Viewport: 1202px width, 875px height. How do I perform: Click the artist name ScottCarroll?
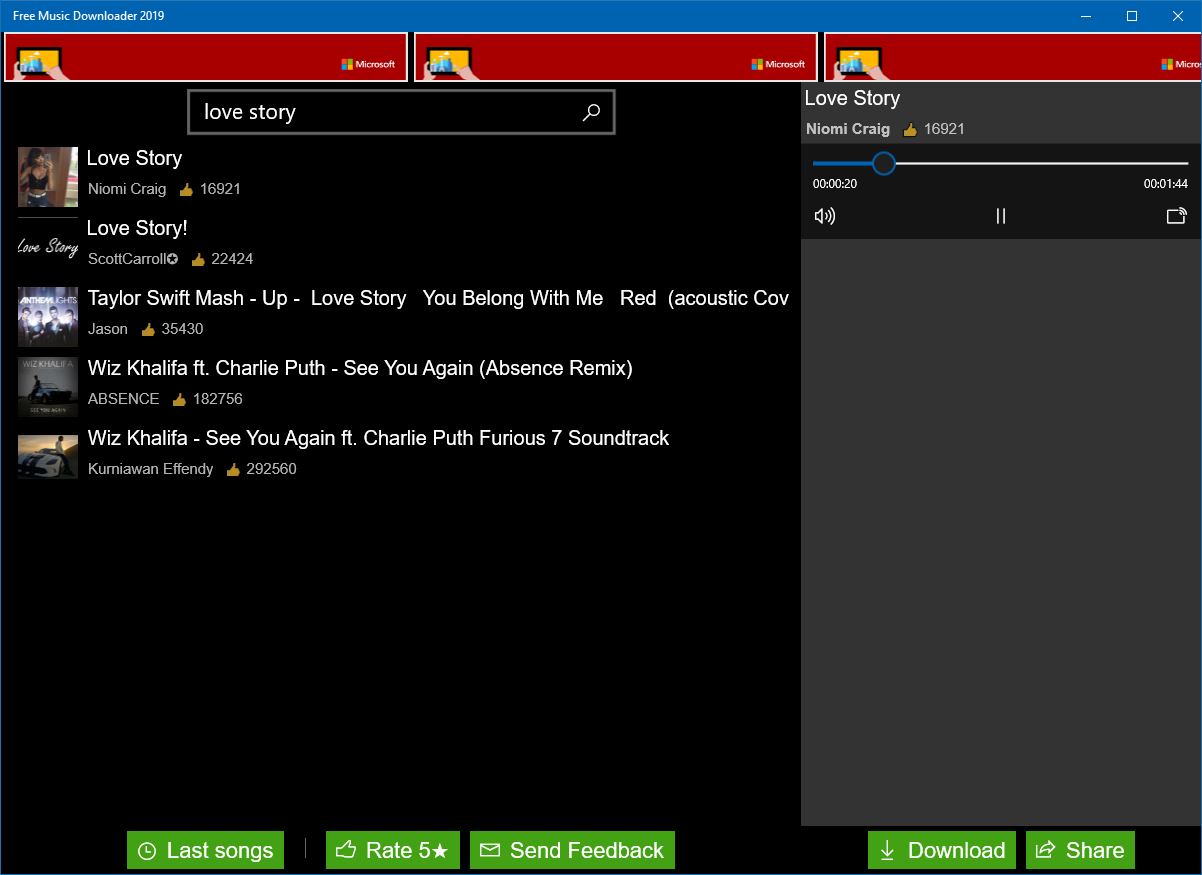pos(133,258)
